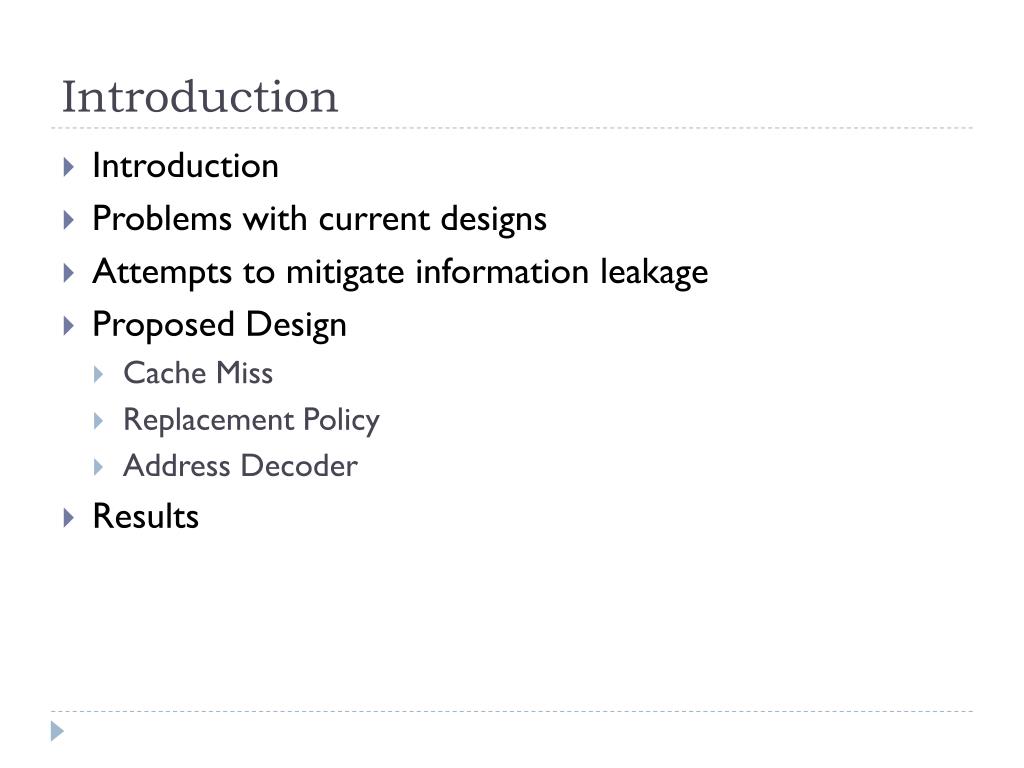1024x768 pixels.
Task: Click the footer triangle marker at bottom left
Action: (x=57, y=731)
